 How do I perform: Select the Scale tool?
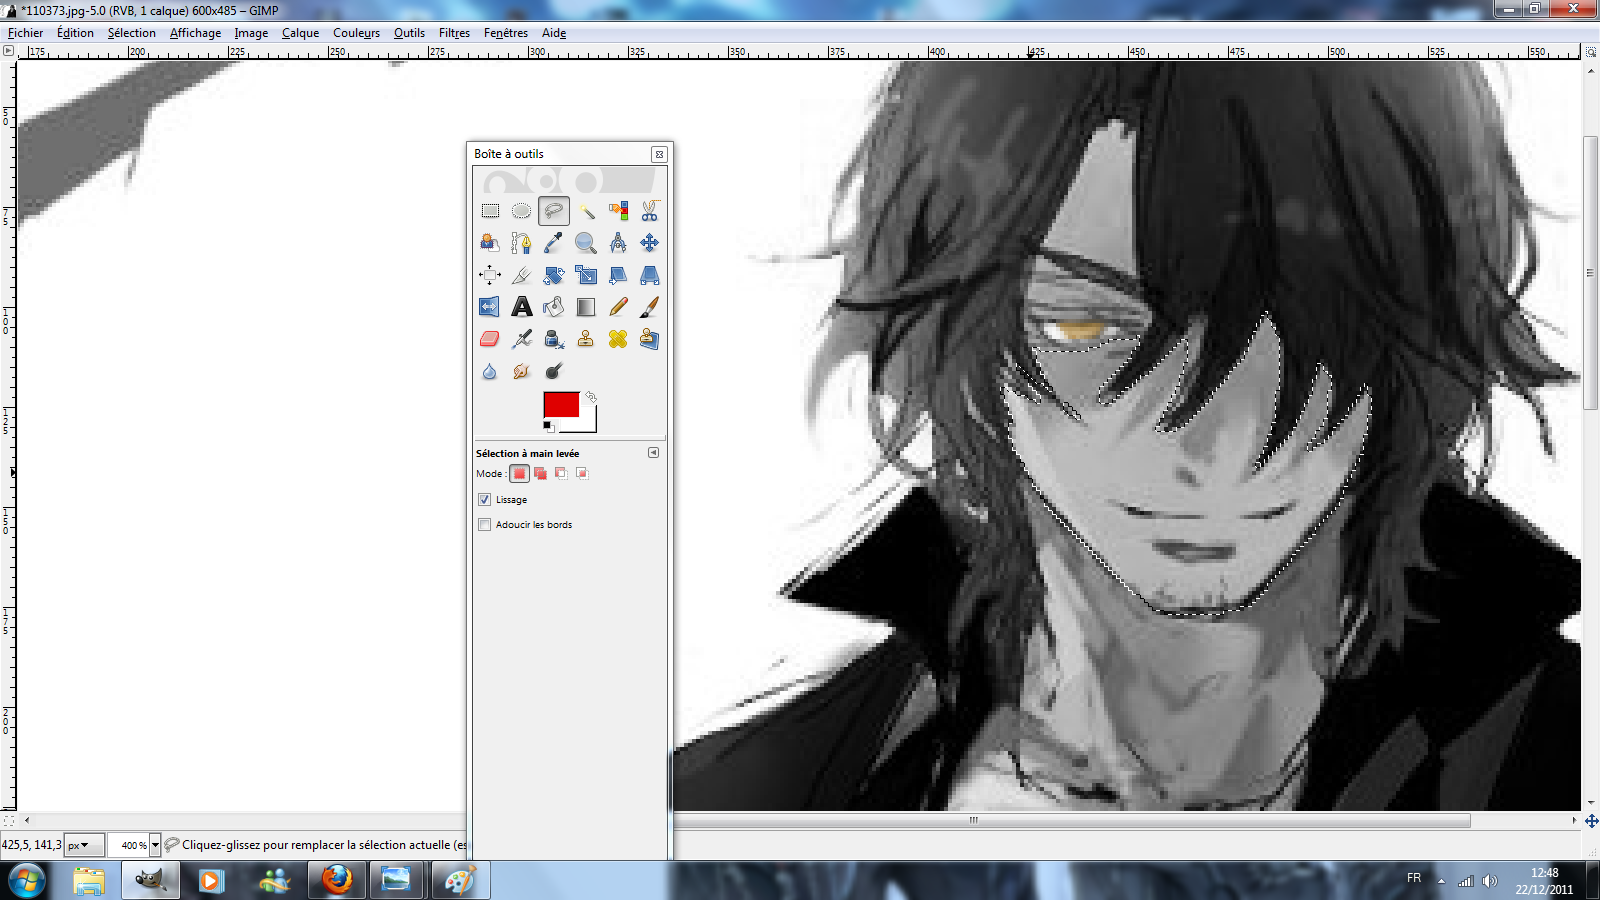click(x=586, y=275)
